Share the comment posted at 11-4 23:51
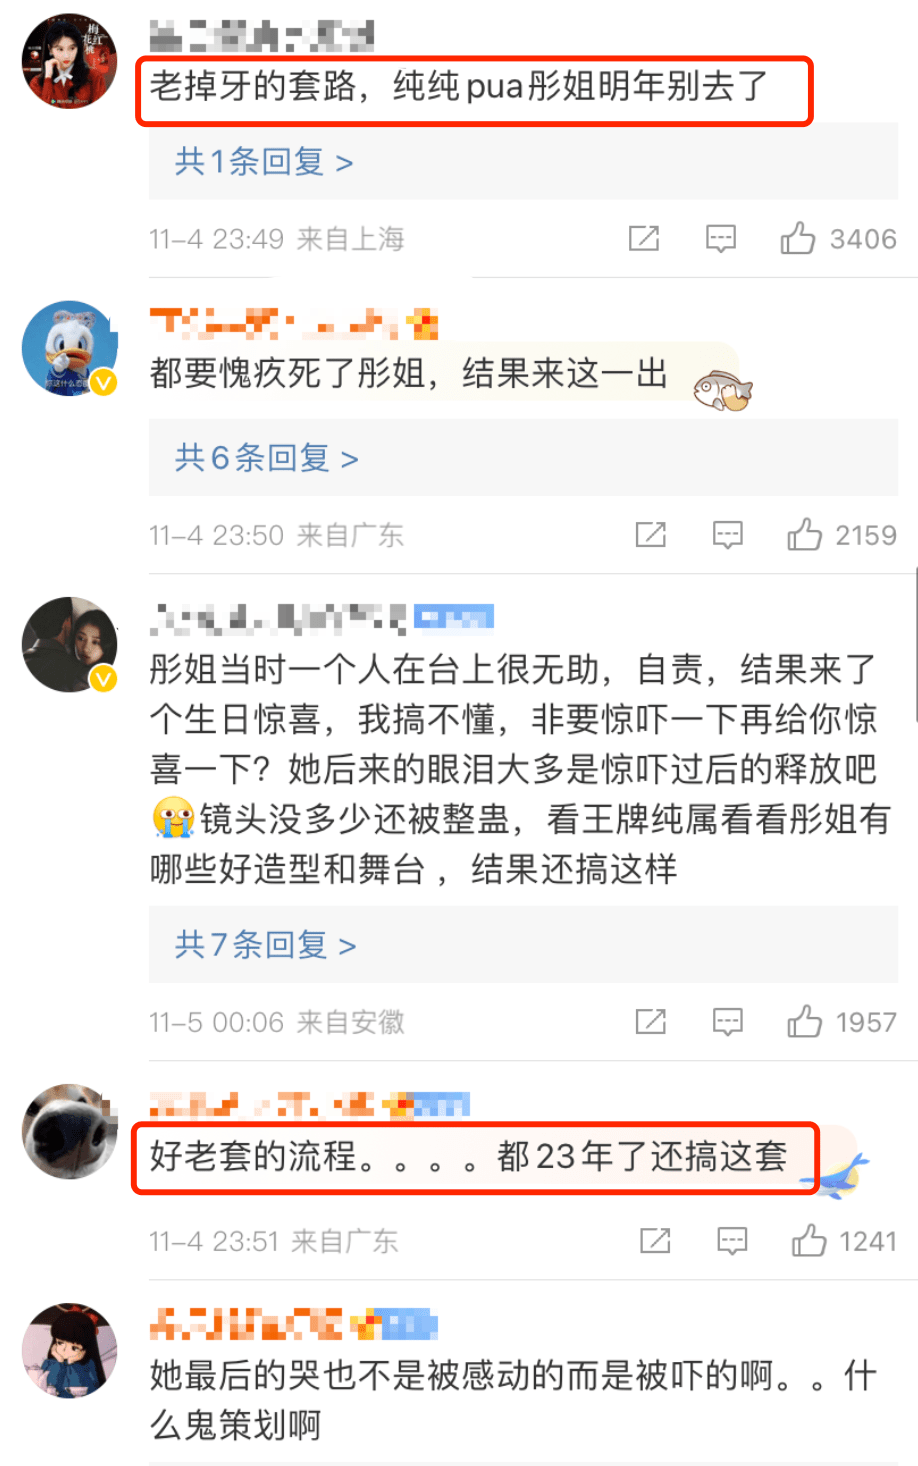This screenshot has width=918, height=1466. [656, 1241]
